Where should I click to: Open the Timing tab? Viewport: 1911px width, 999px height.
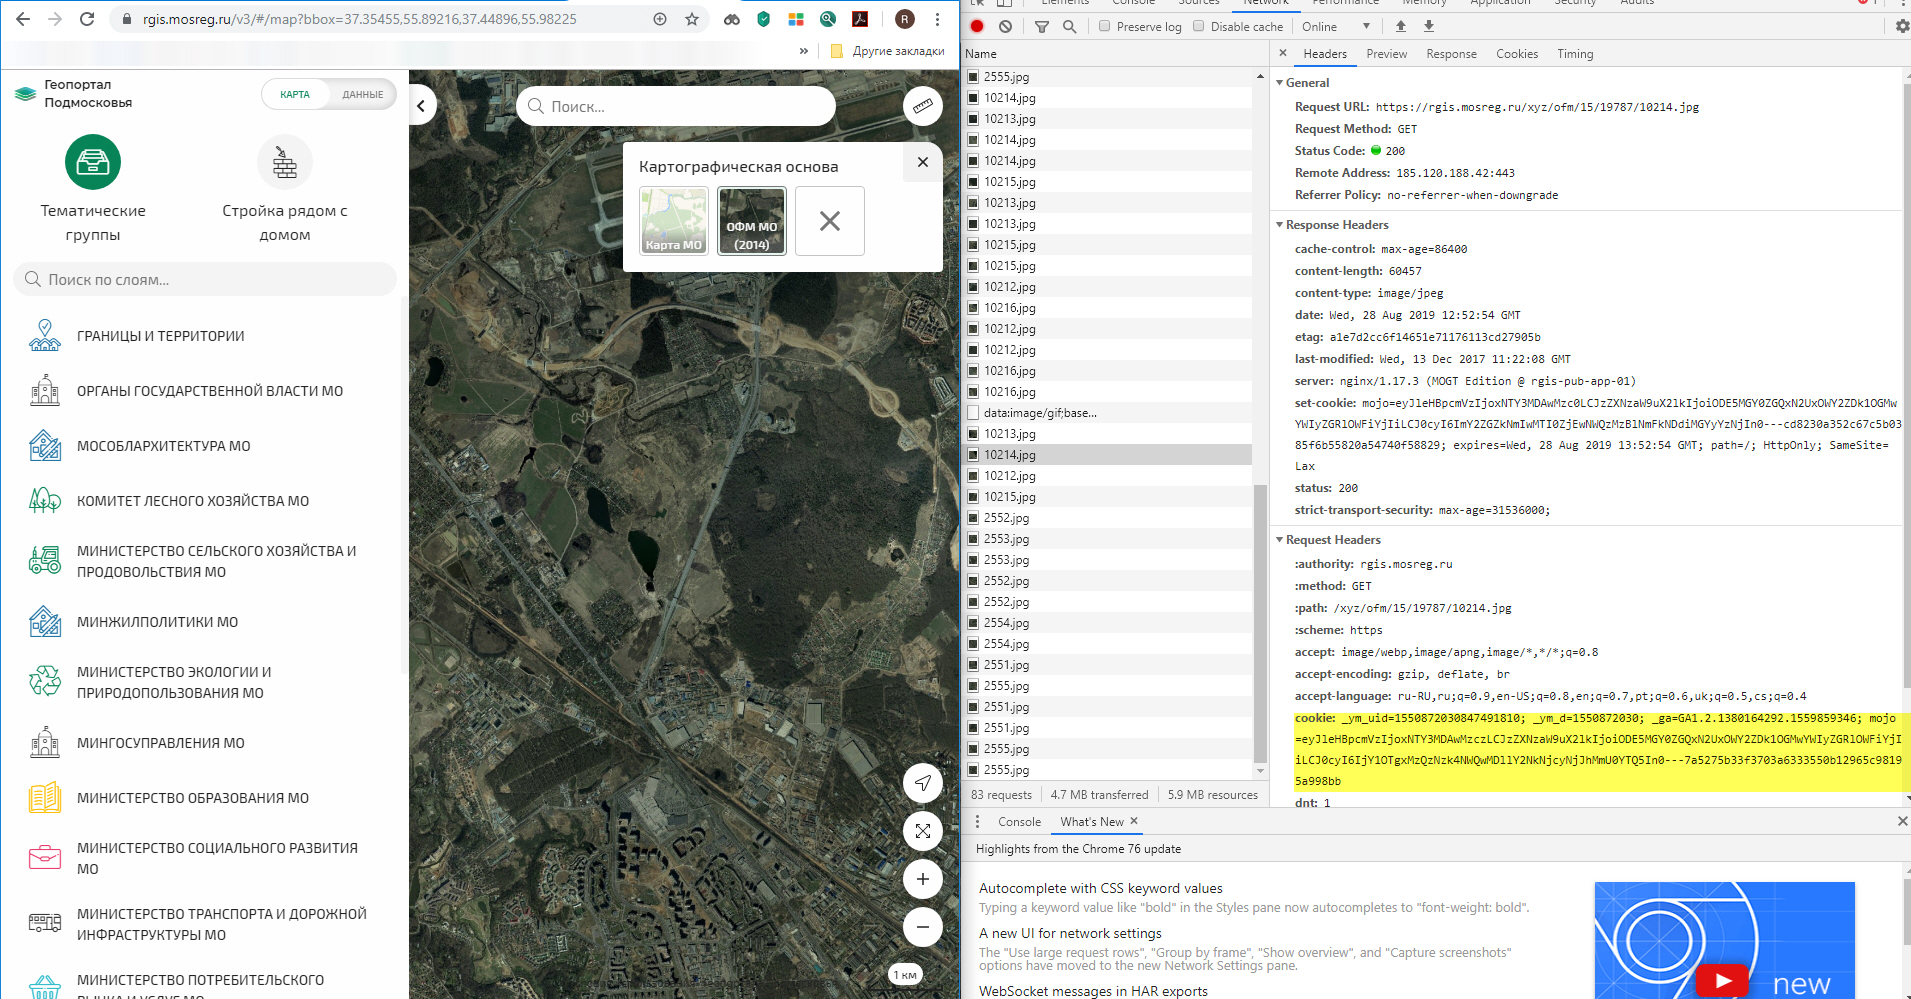coord(1574,54)
